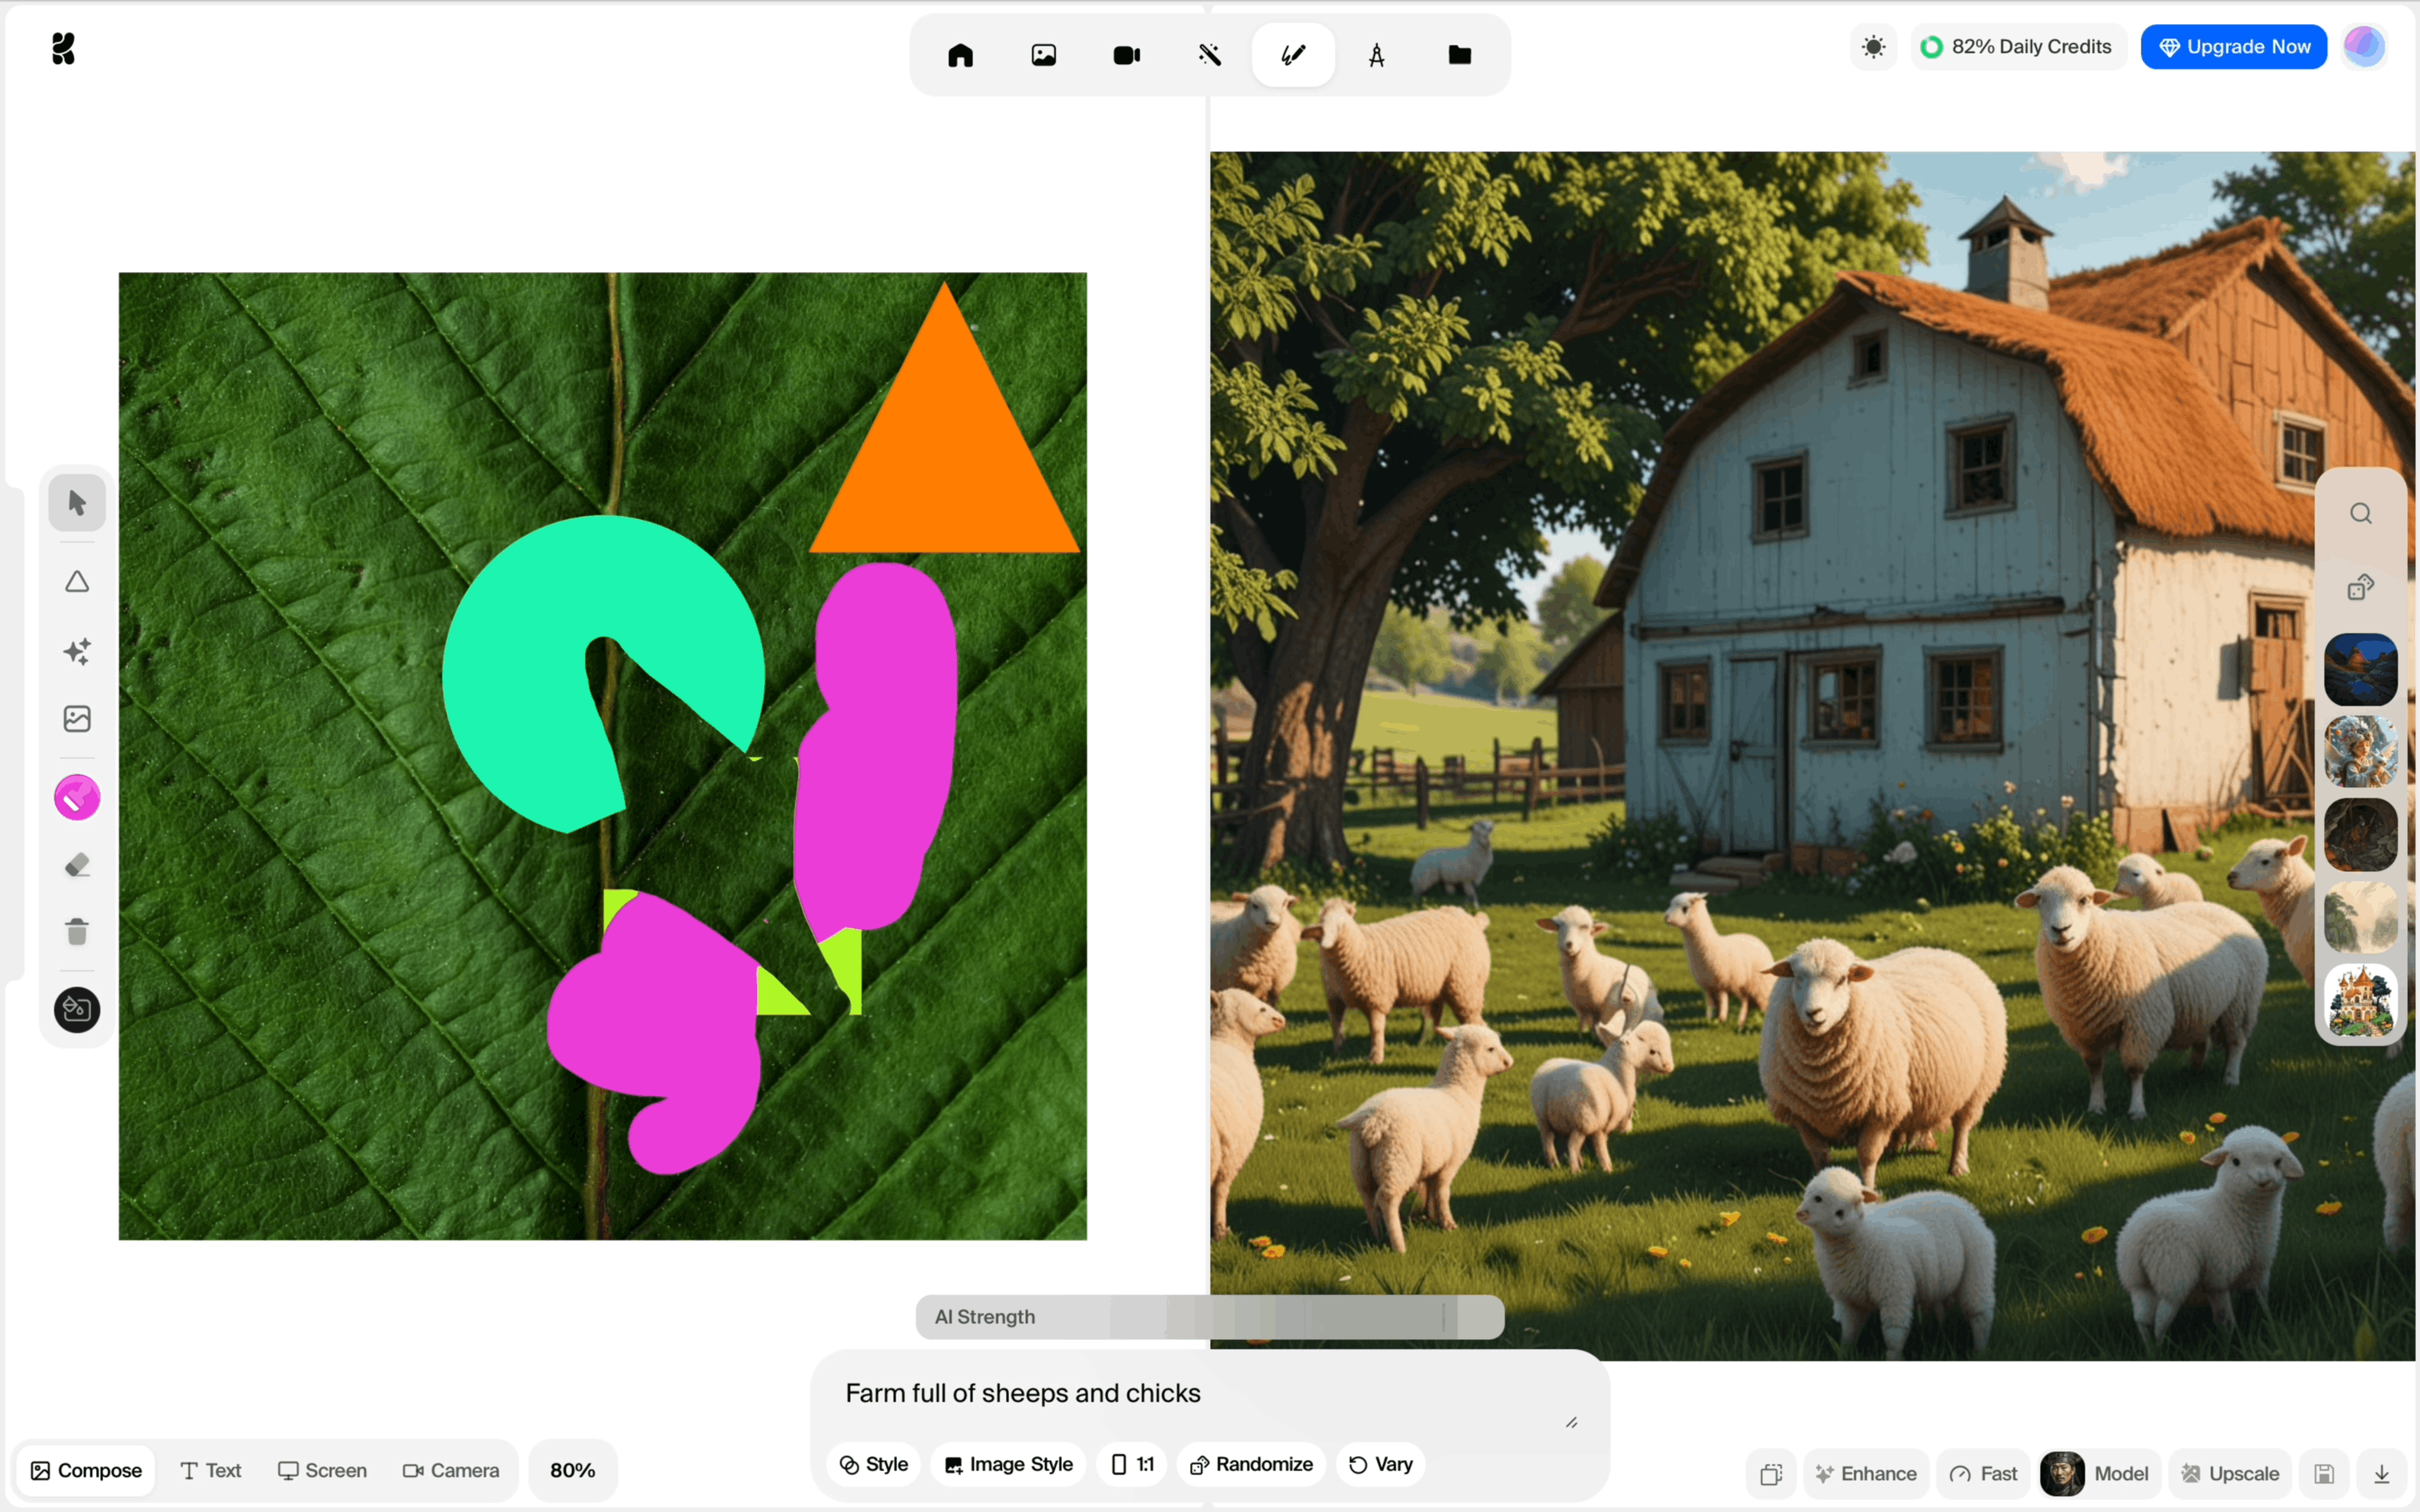Click the trash delete icon
This screenshot has width=2420, height=1512.
point(77,932)
